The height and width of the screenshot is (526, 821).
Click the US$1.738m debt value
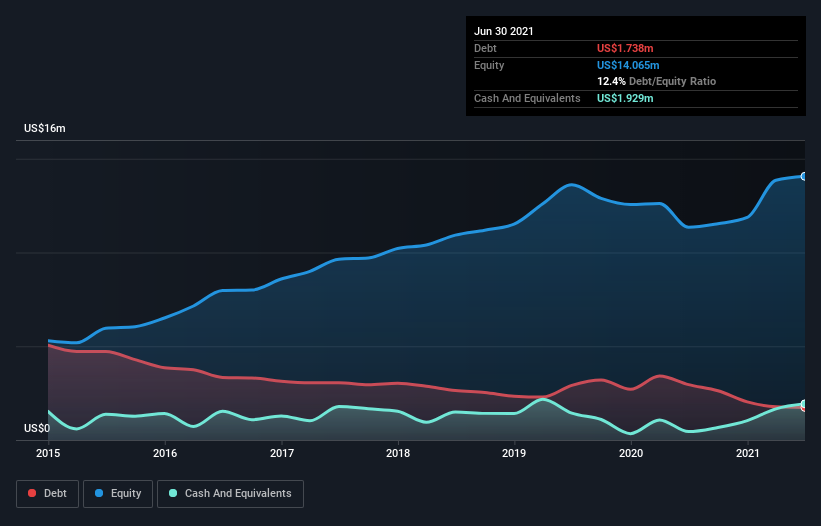click(625, 48)
